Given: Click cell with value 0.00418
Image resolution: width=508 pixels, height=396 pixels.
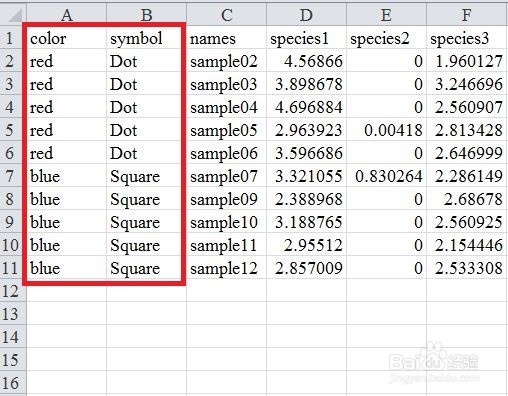Looking at the screenshot, I should [x=386, y=129].
